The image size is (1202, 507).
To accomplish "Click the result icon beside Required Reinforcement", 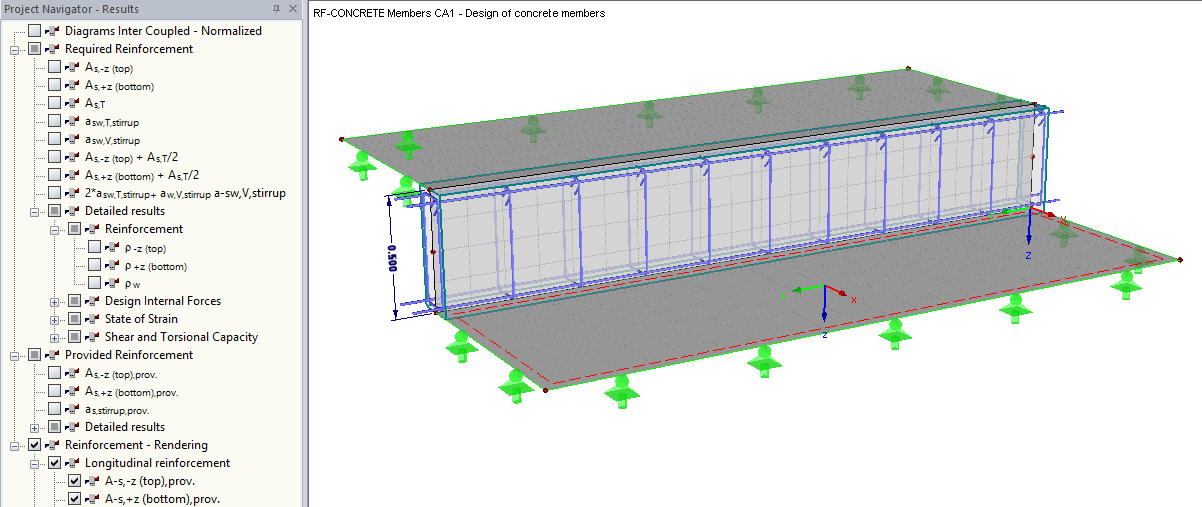I will pyautogui.click(x=53, y=49).
